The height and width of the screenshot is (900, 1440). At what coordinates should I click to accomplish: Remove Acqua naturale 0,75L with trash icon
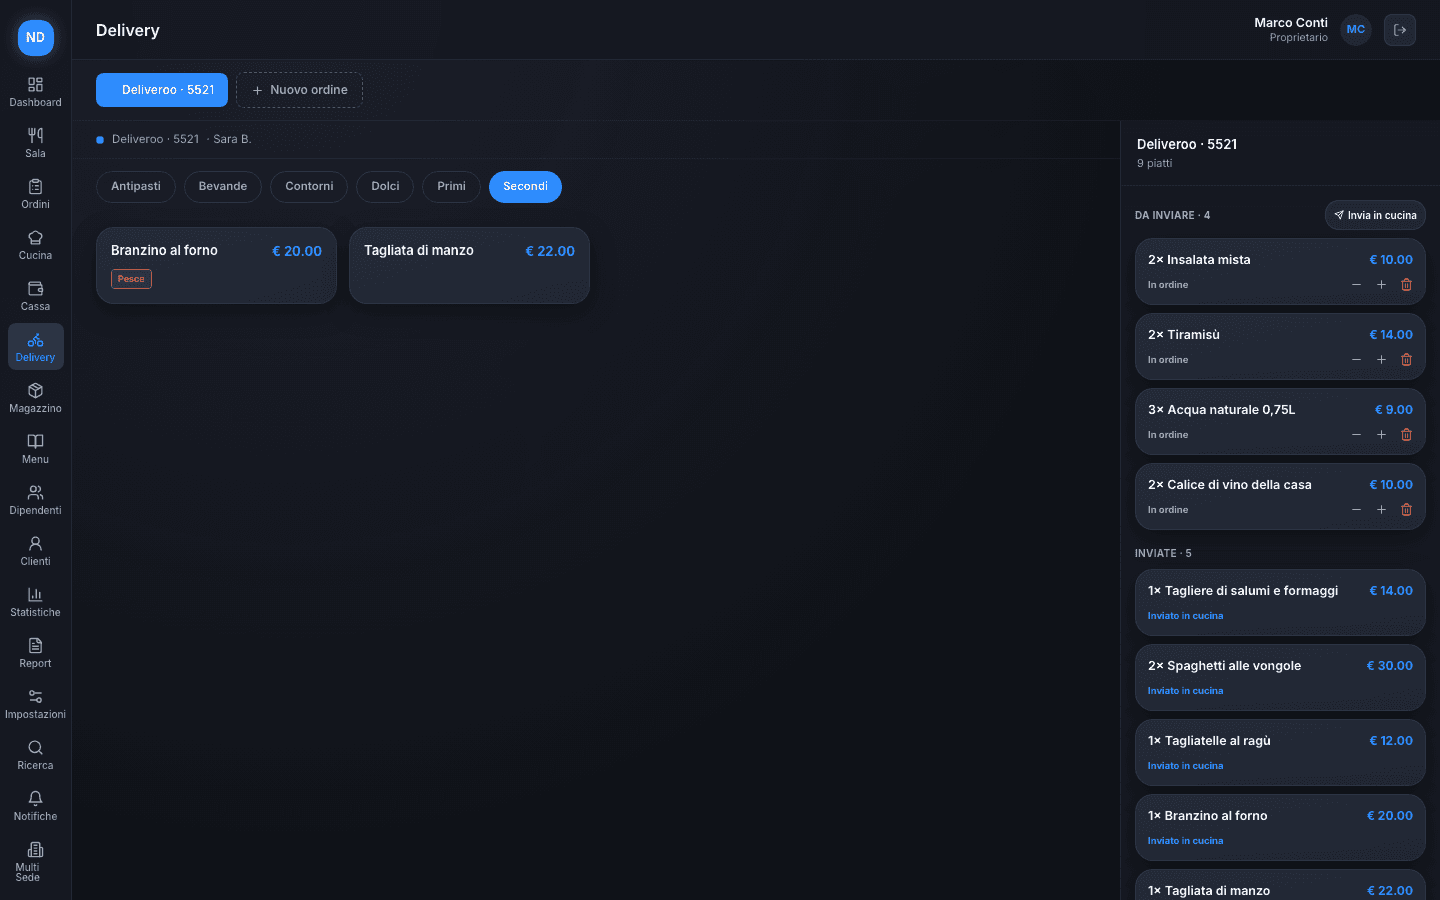point(1406,435)
